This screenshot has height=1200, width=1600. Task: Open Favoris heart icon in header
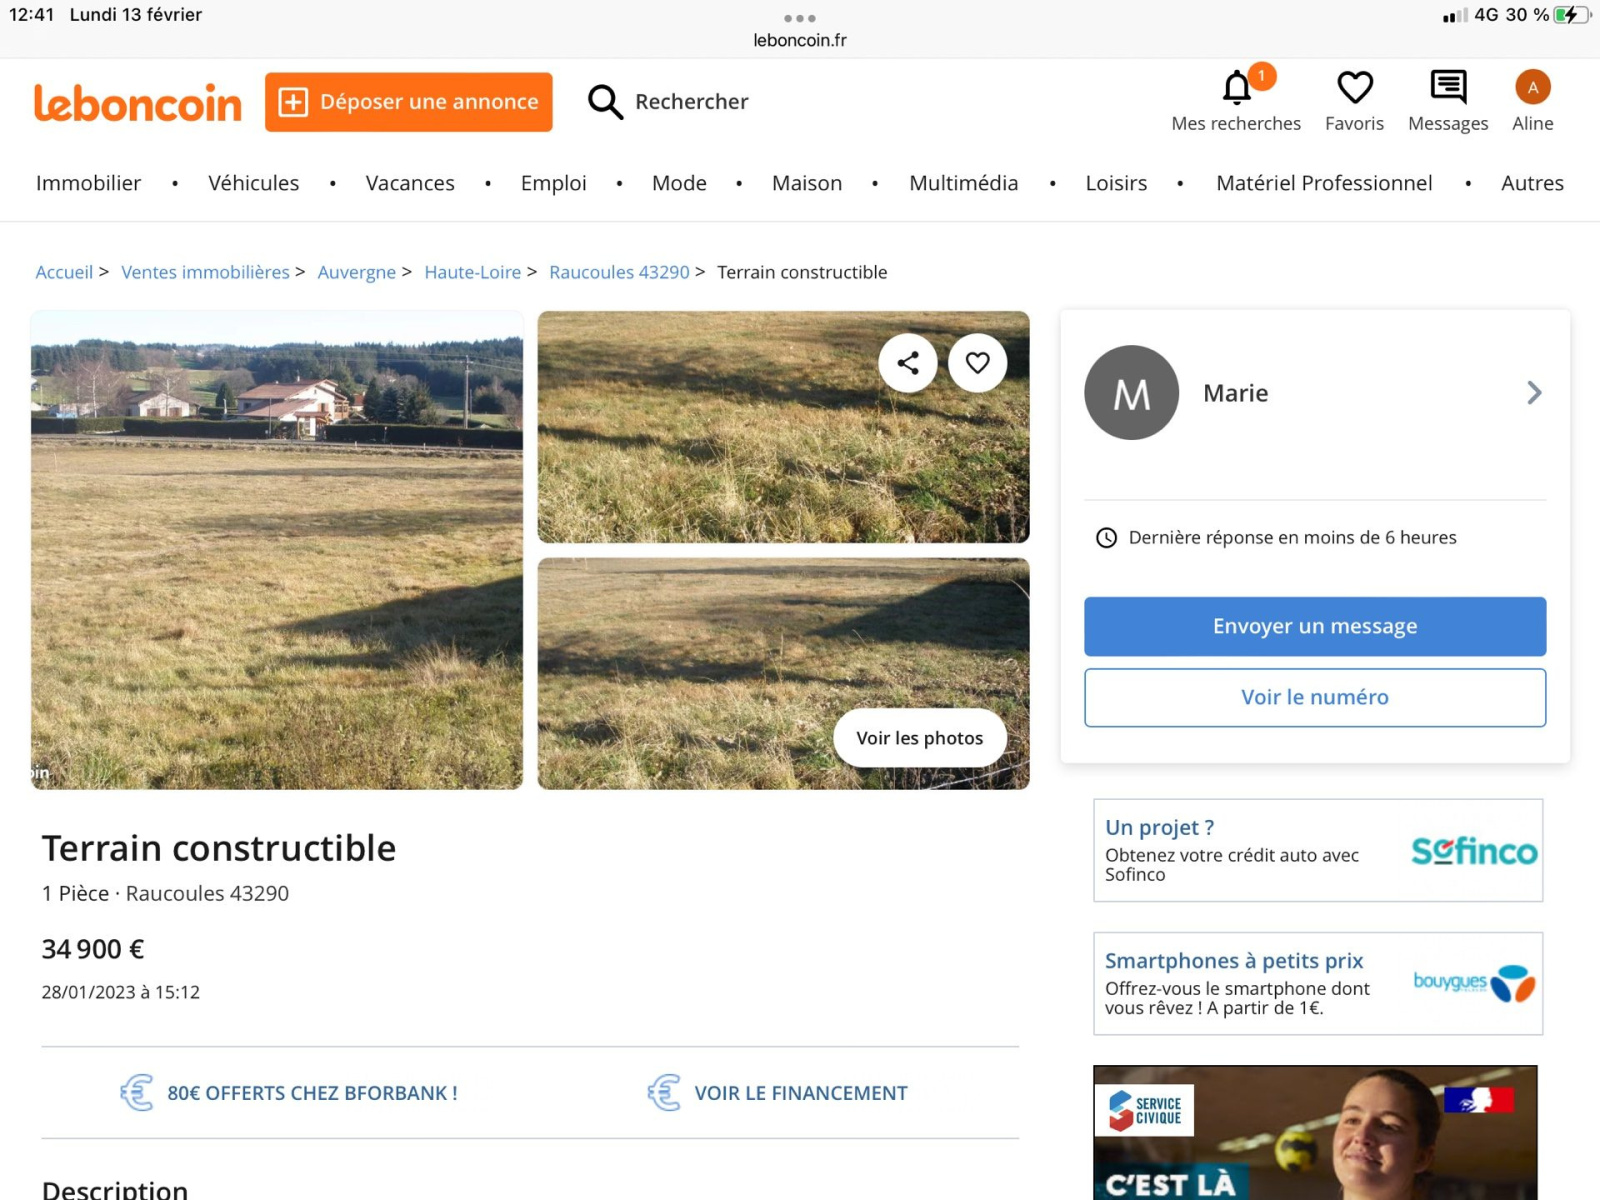[x=1354, y=88]
